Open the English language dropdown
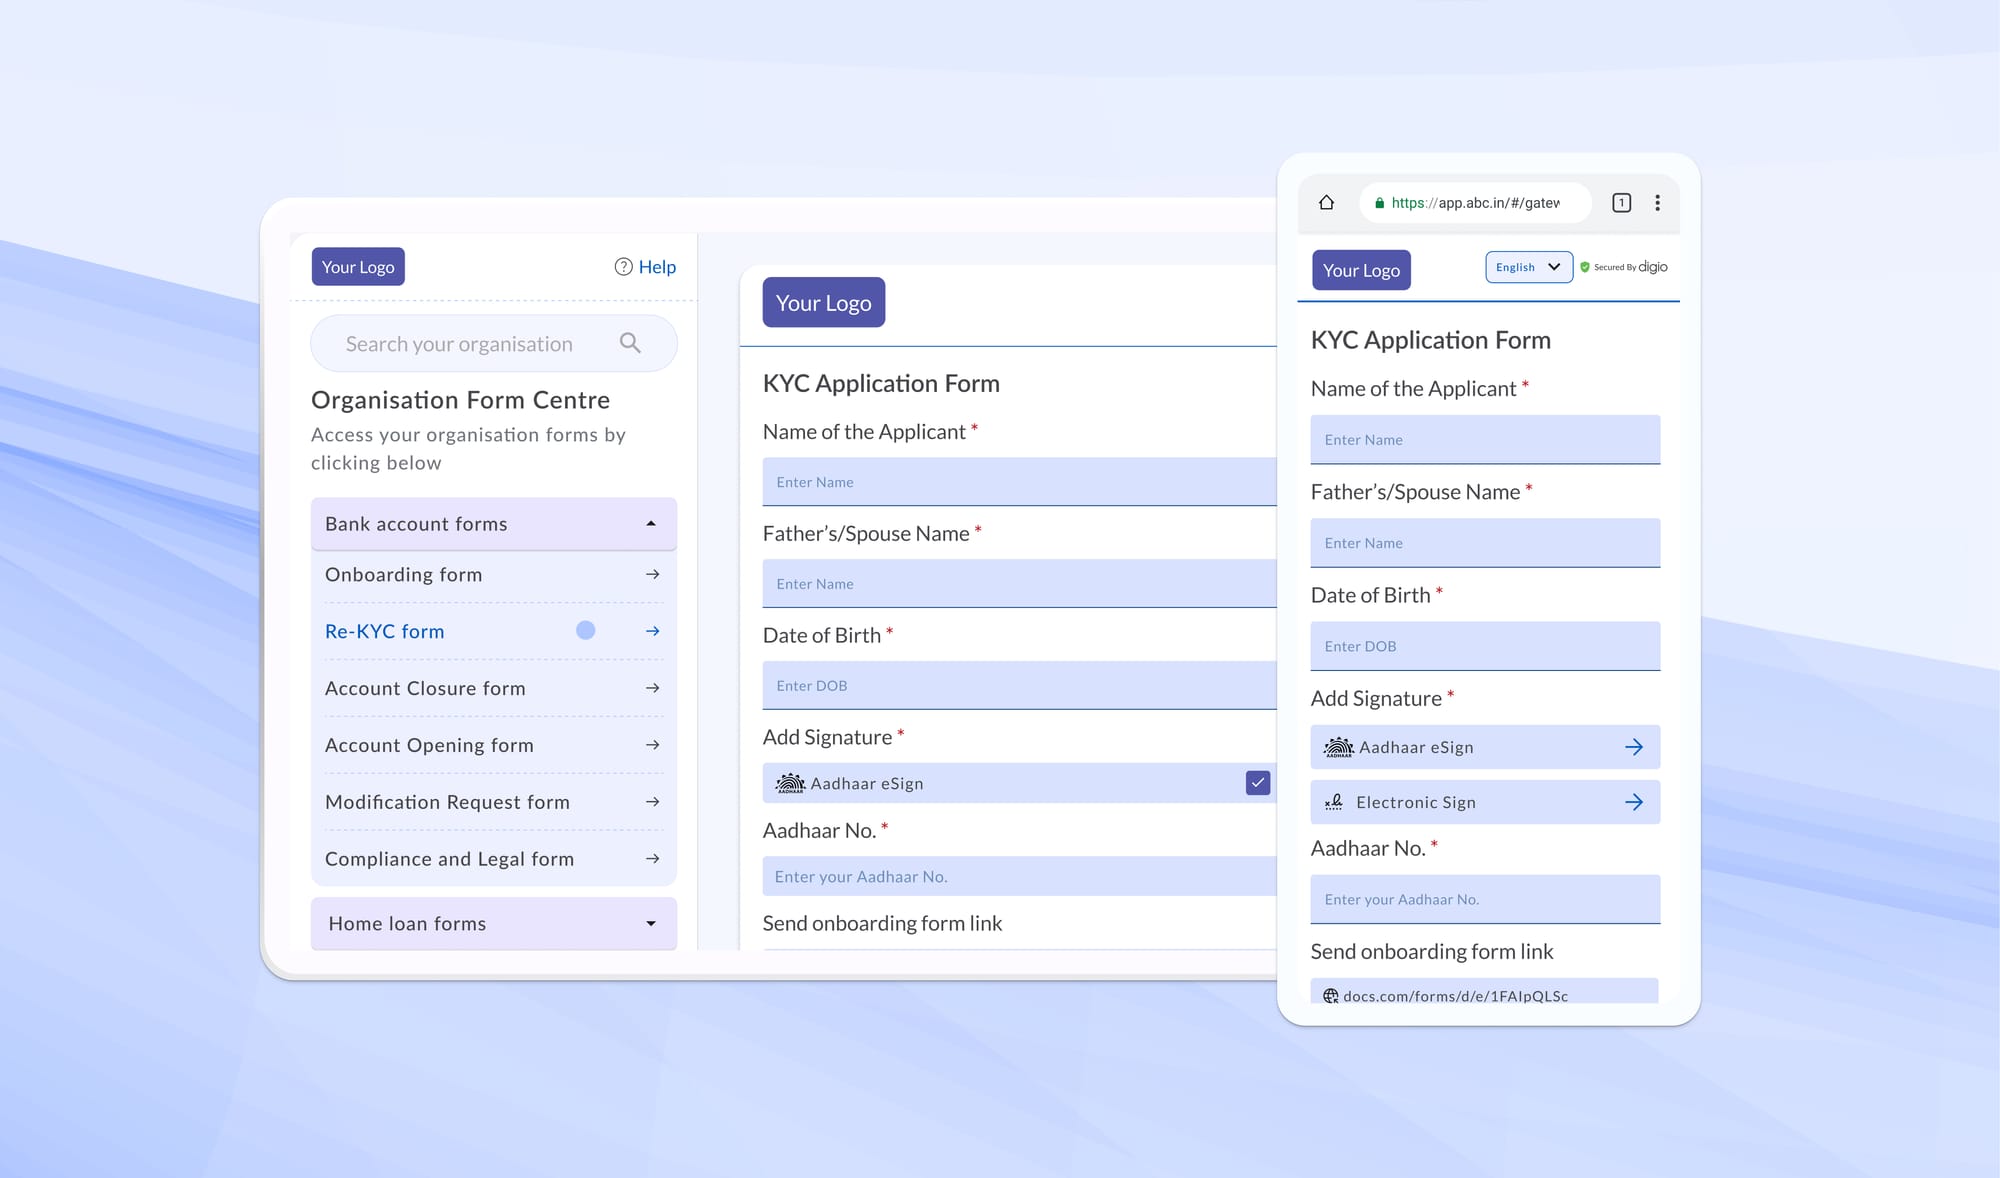 [1528, 267]
